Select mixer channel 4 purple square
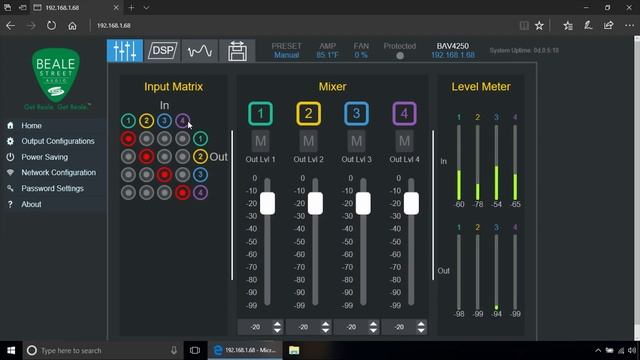 (x=404, y=113)
